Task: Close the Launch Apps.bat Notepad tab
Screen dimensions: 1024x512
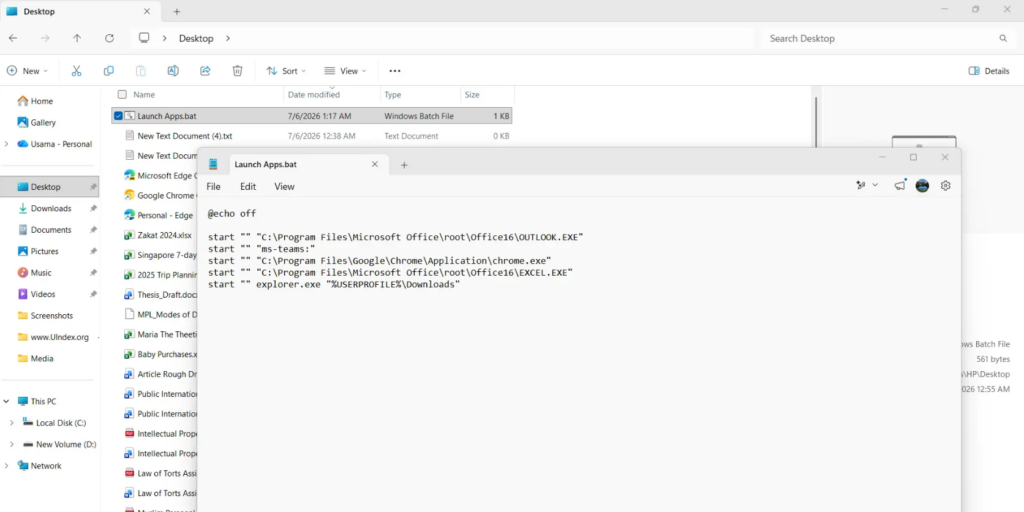Action: click(x=375, y=164)
